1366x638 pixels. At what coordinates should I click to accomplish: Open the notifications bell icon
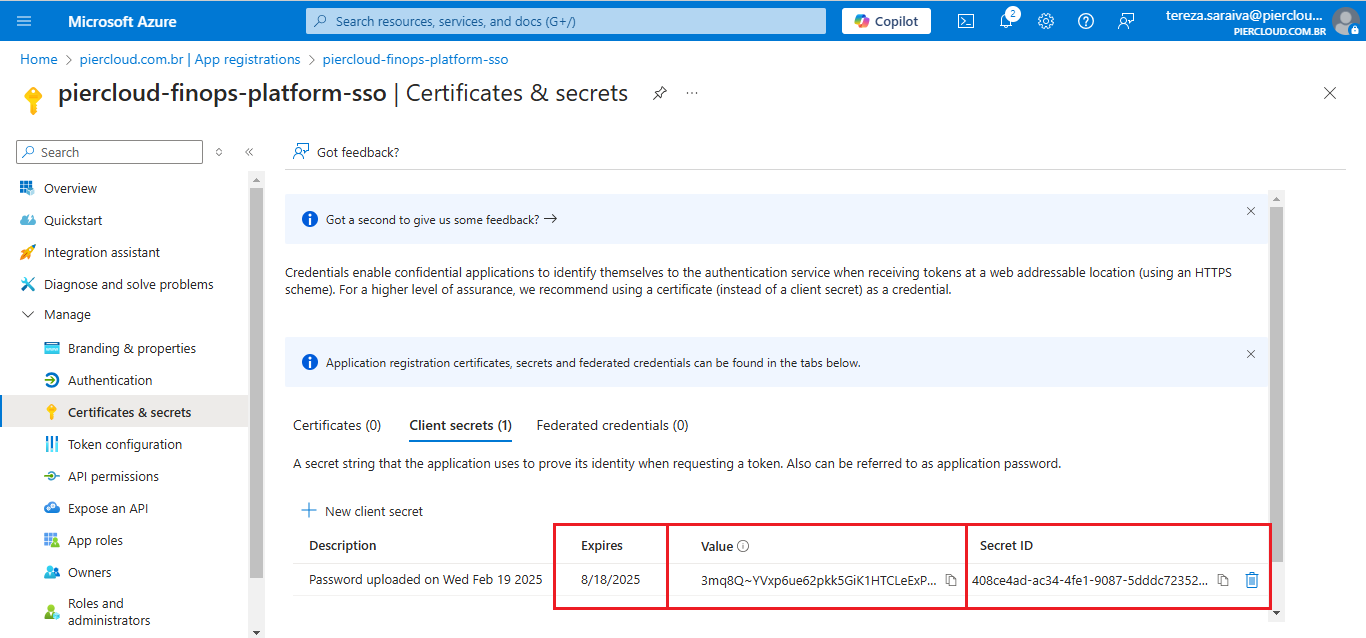pos(1006,21)
